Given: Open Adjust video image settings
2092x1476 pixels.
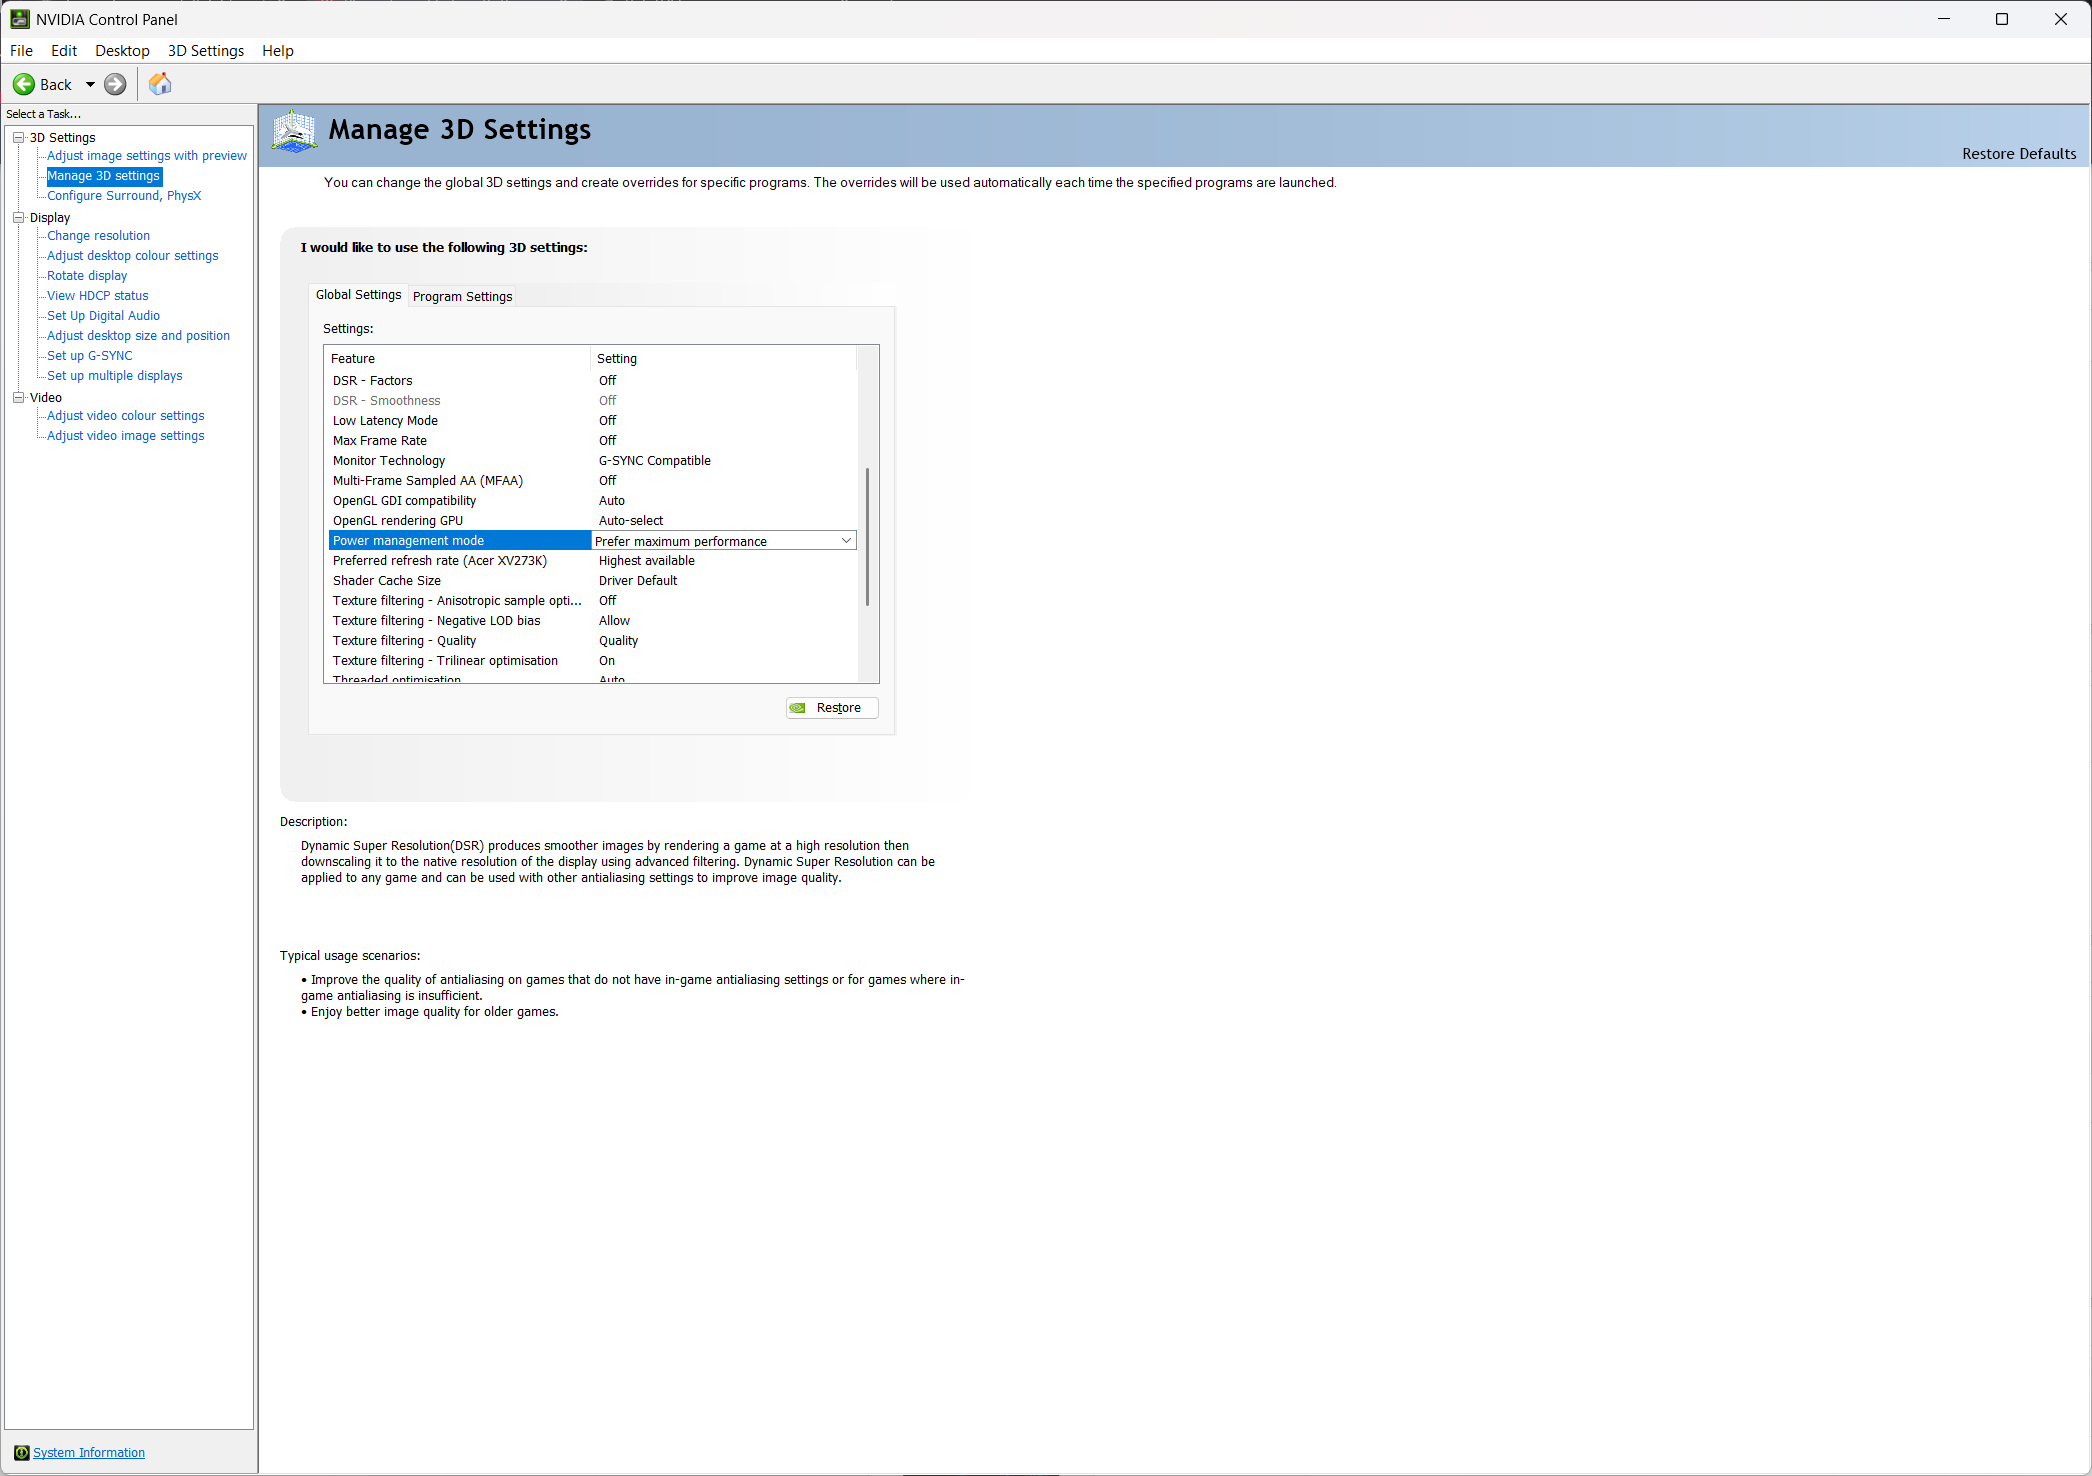Looking at the screenshot, I should (125, 436).
